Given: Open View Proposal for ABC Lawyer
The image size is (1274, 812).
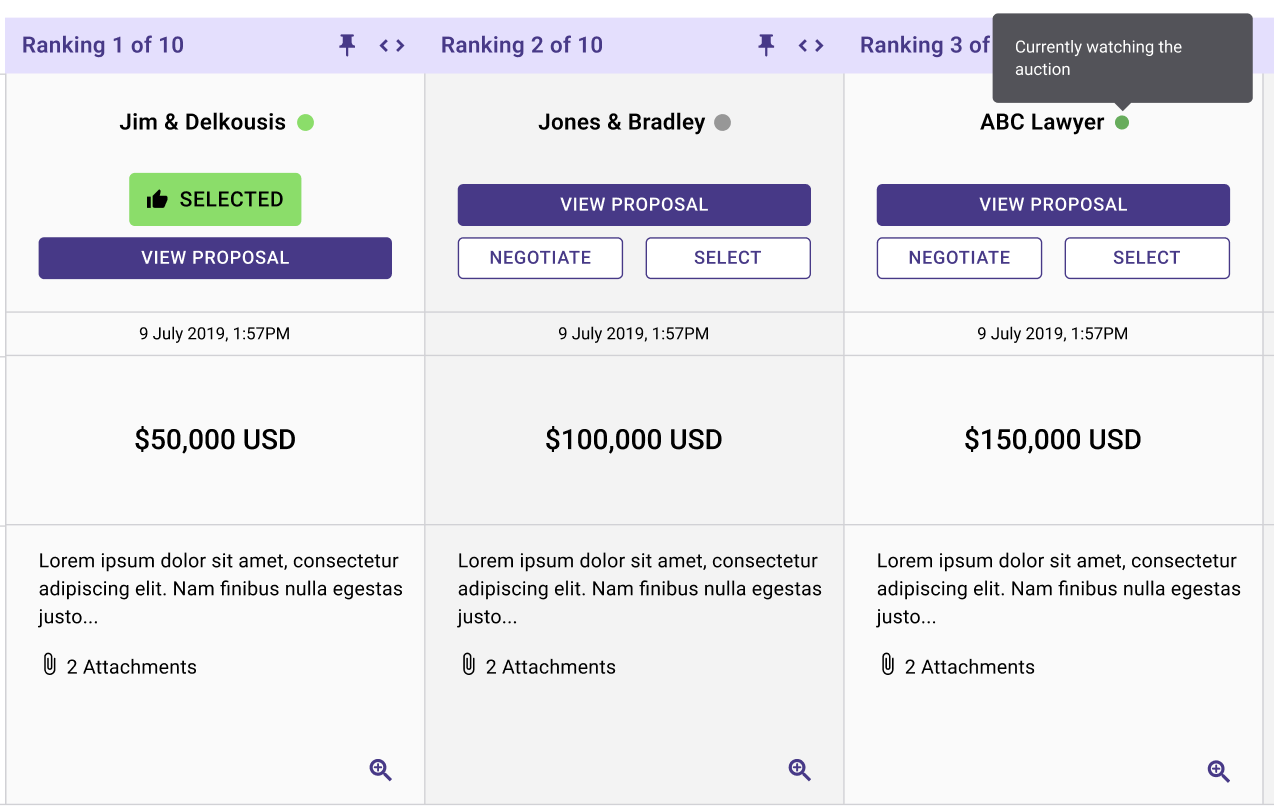Looking at the screenshot, I should pos(1053,205).
